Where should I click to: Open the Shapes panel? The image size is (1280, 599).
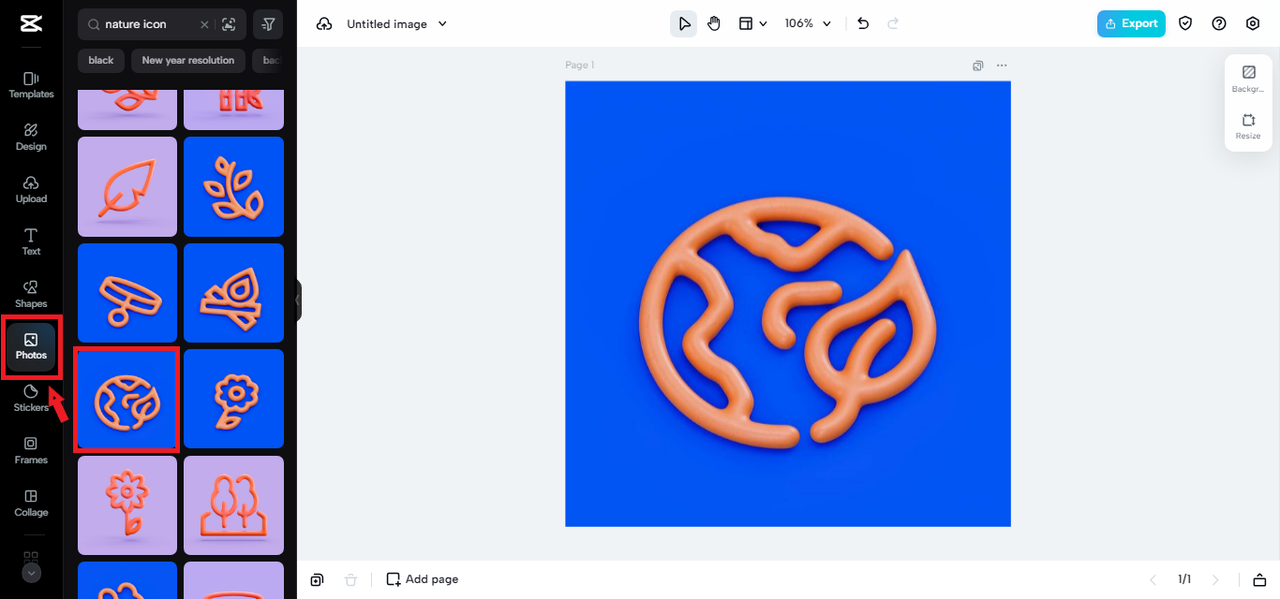pyautogui.click(x=31, y=294)
